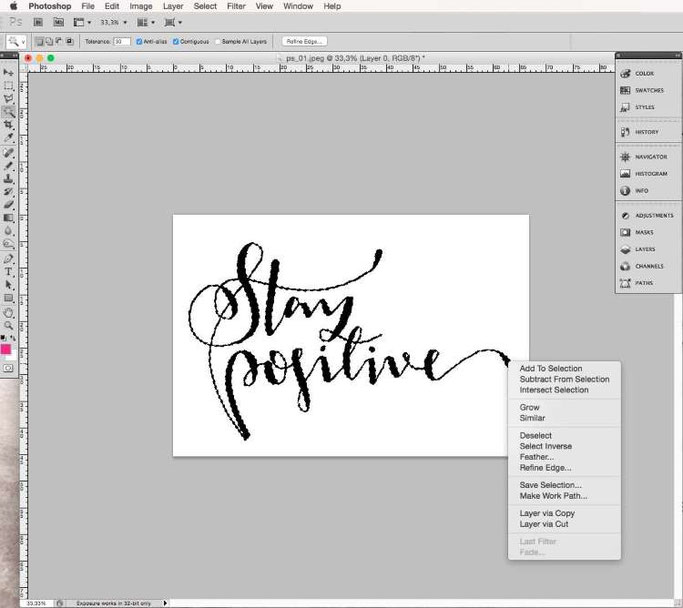
Task: Click the foreground pink color swatch
Action: coord(6,349)
